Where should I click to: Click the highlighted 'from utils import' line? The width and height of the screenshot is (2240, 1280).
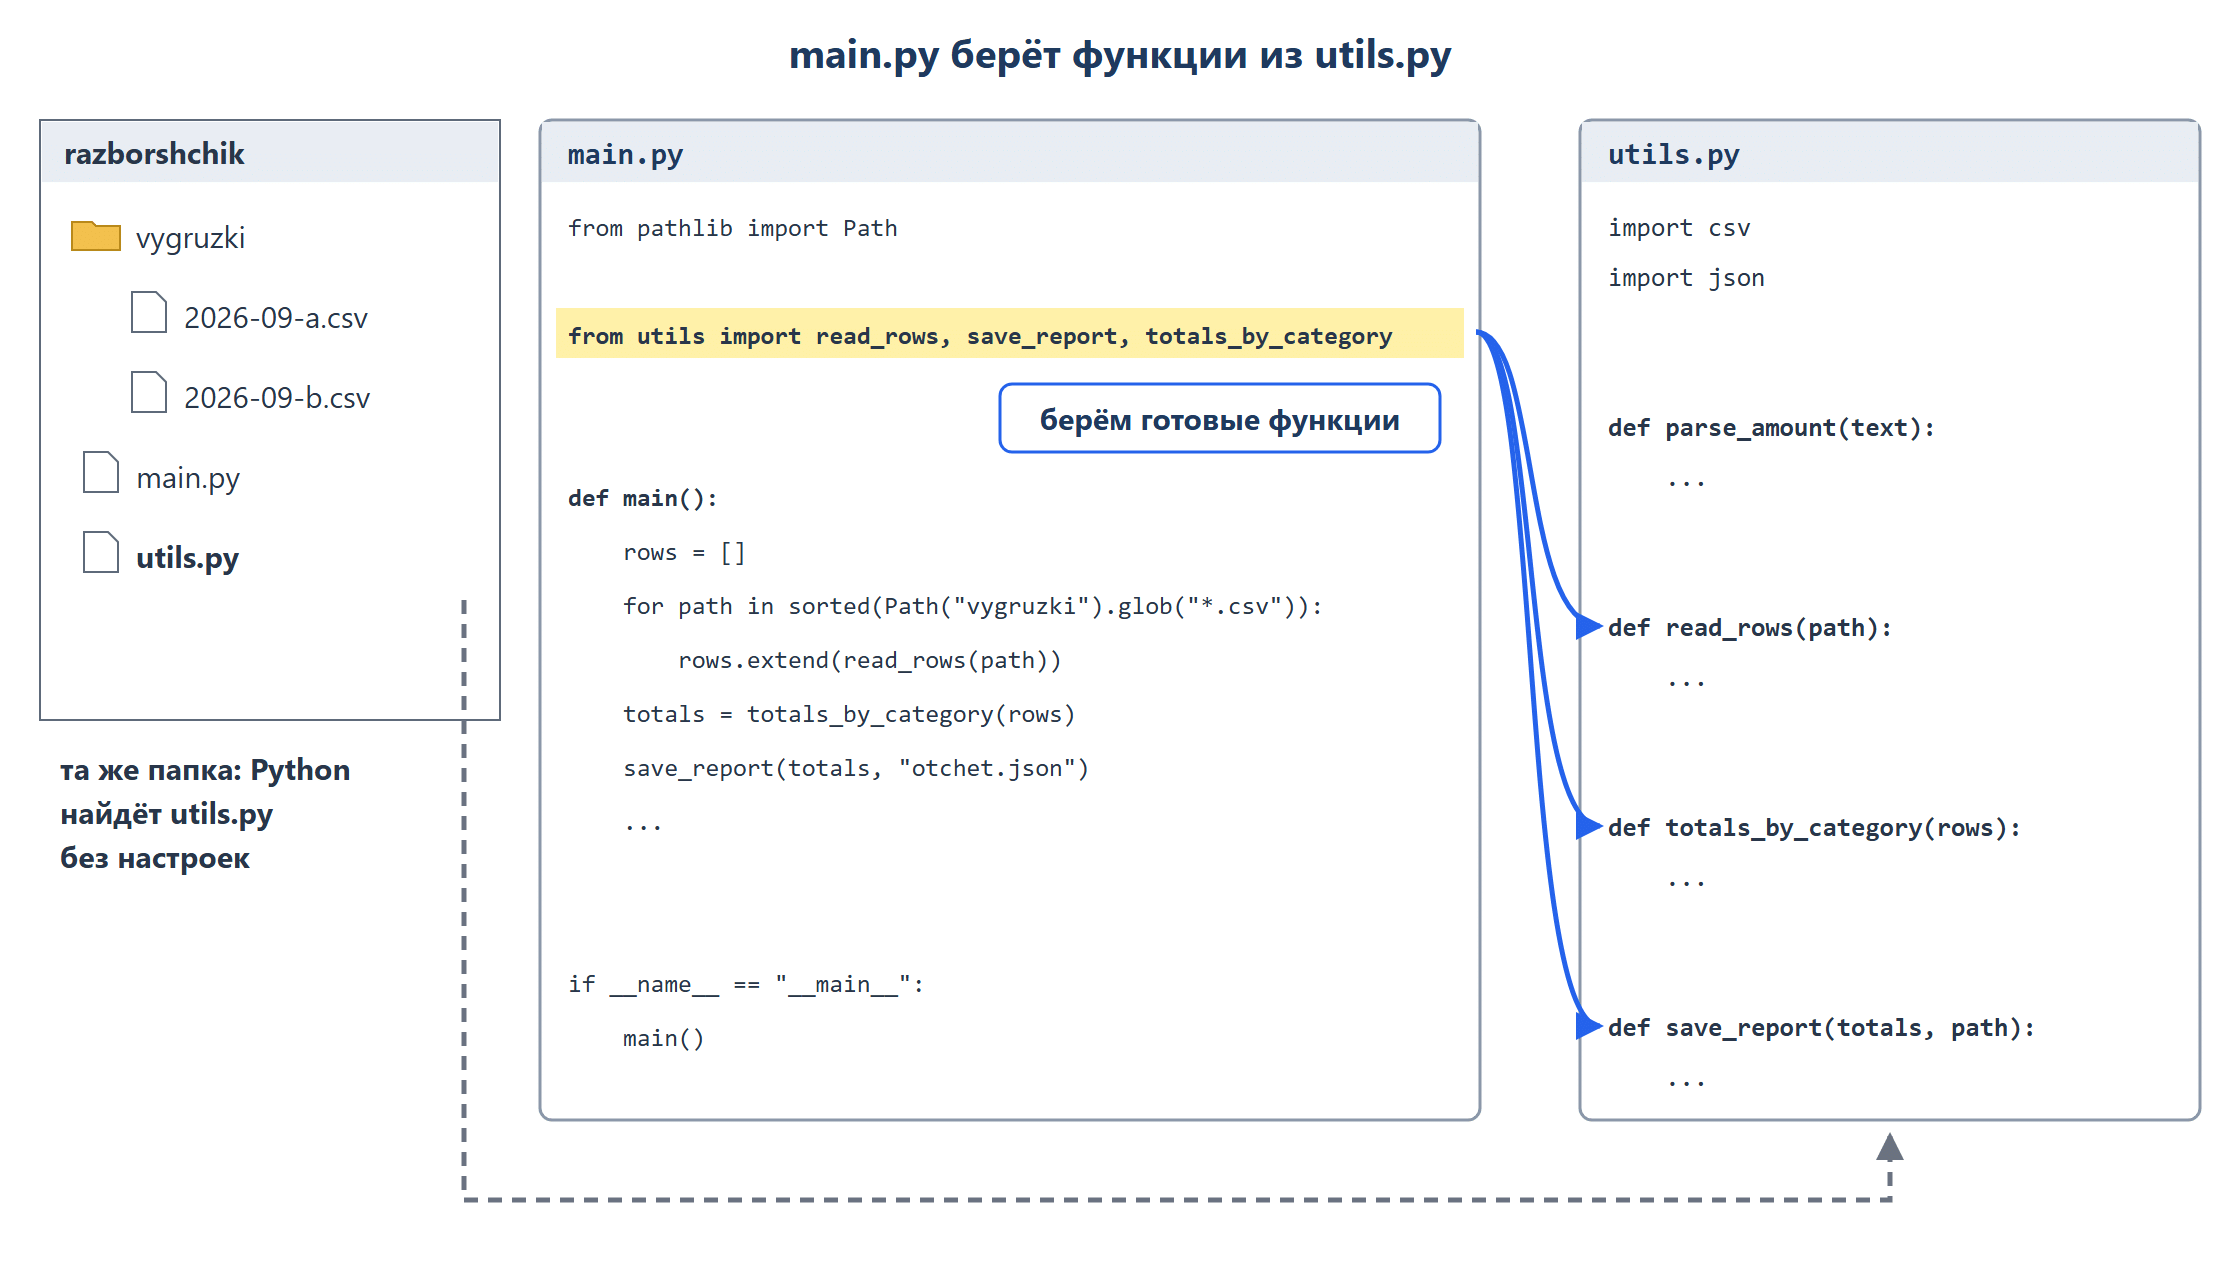click(x=1010, y=334)
